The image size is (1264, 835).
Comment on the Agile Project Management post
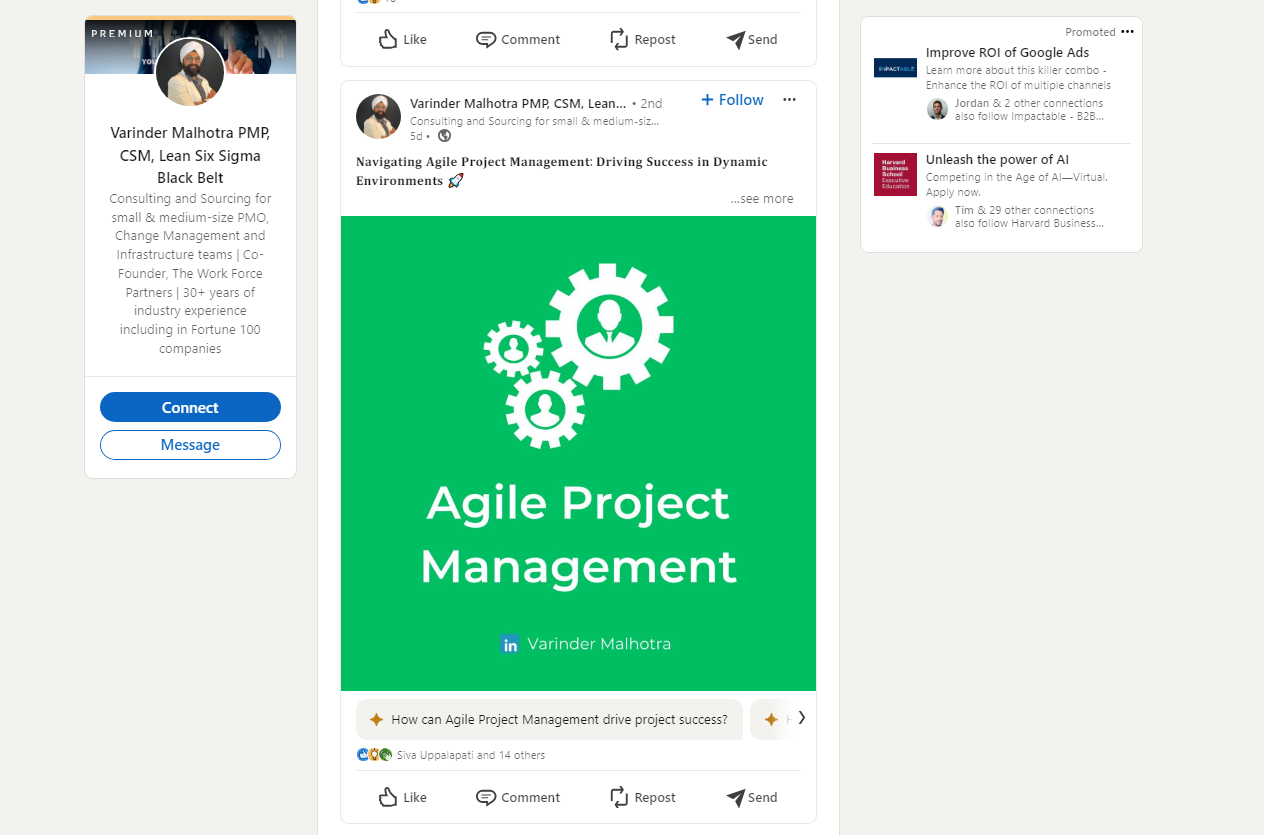(517, 797)
